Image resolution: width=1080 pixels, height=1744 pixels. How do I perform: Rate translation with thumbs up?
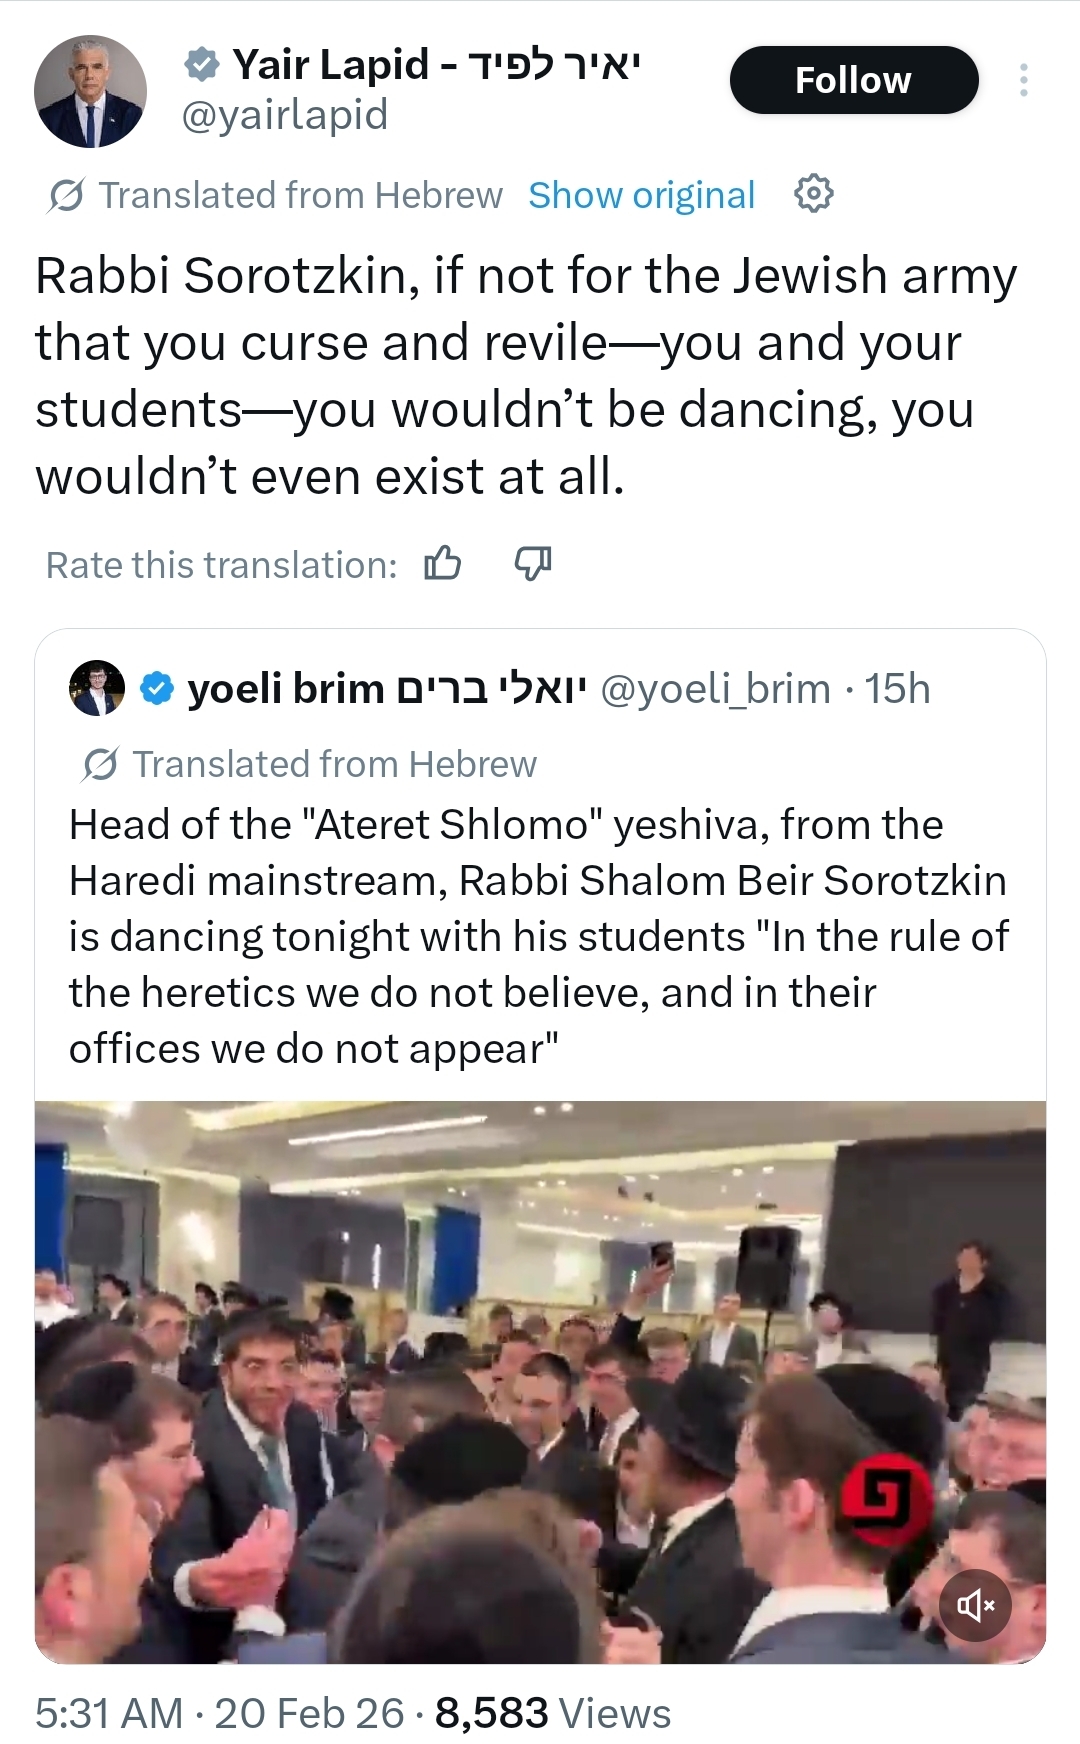443,564
